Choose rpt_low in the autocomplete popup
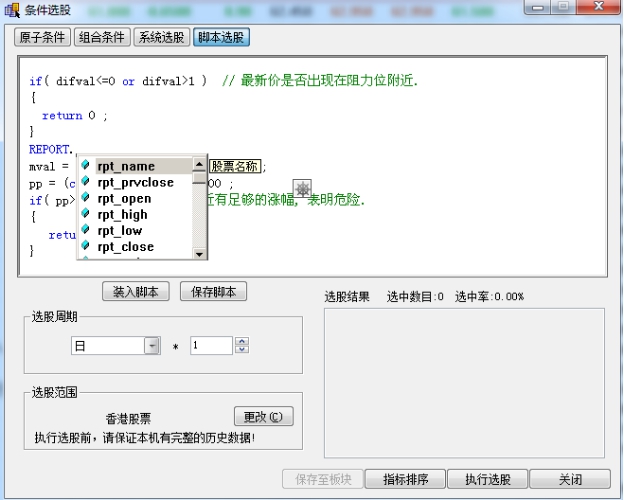Viewport: 624px width, 500px height. 120,230
